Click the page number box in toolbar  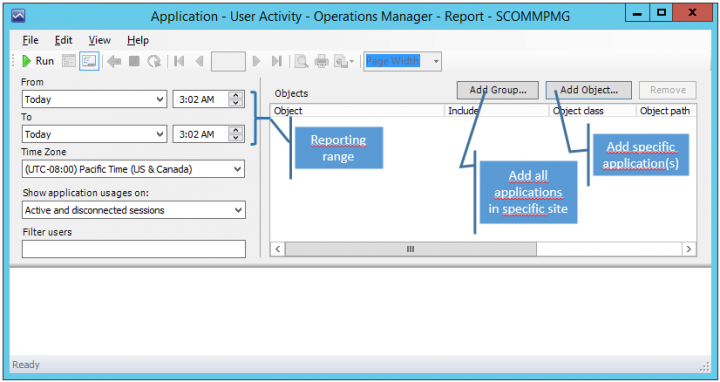(x=228, y=62)
